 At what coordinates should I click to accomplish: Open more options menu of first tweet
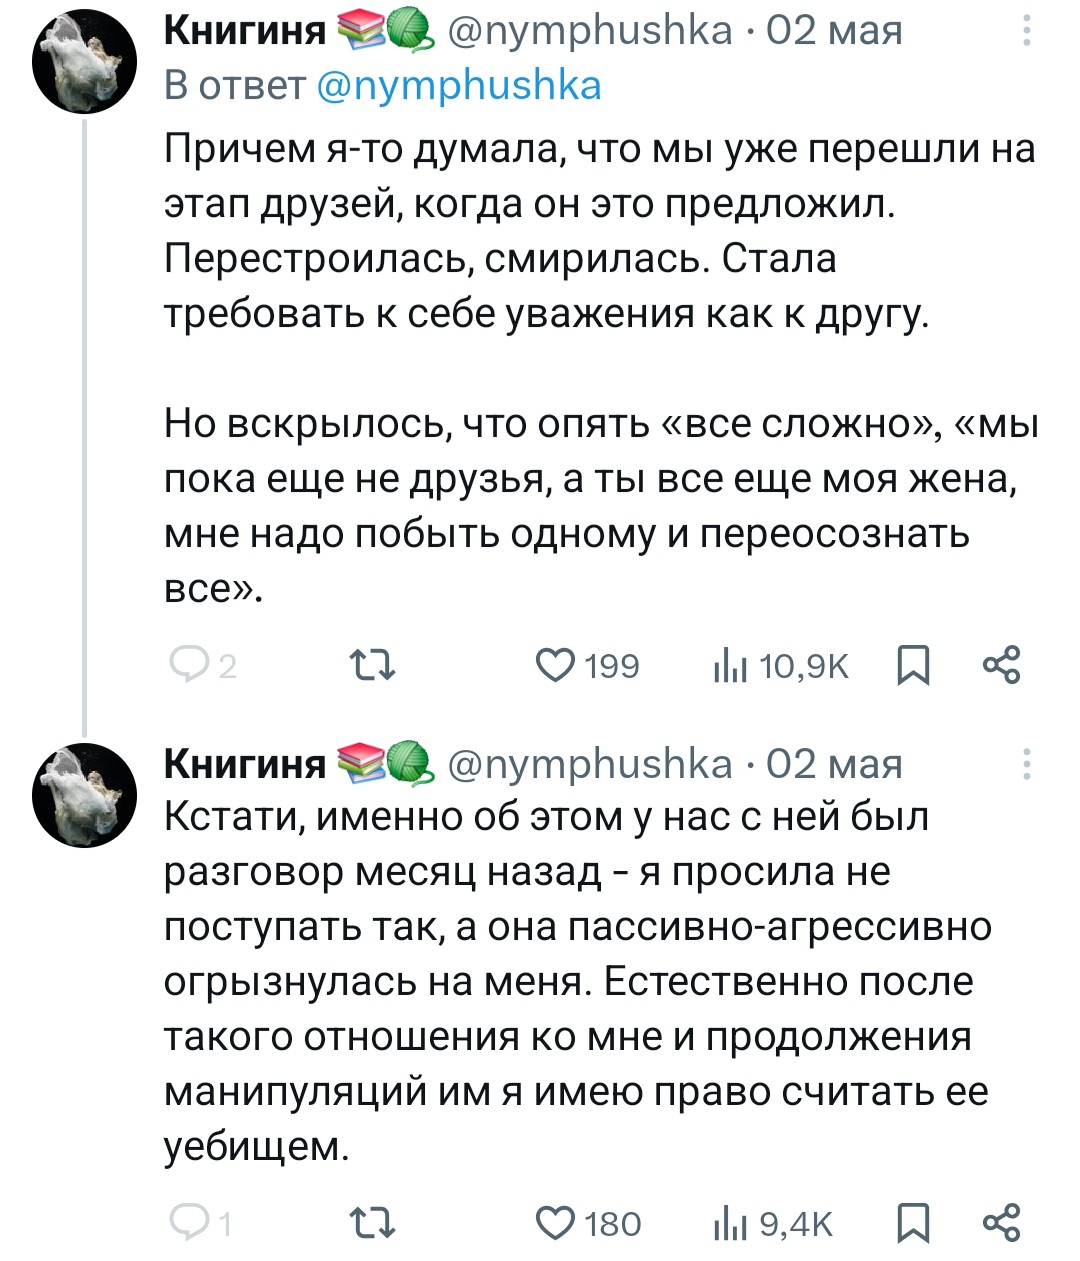tap(1027, 33)
